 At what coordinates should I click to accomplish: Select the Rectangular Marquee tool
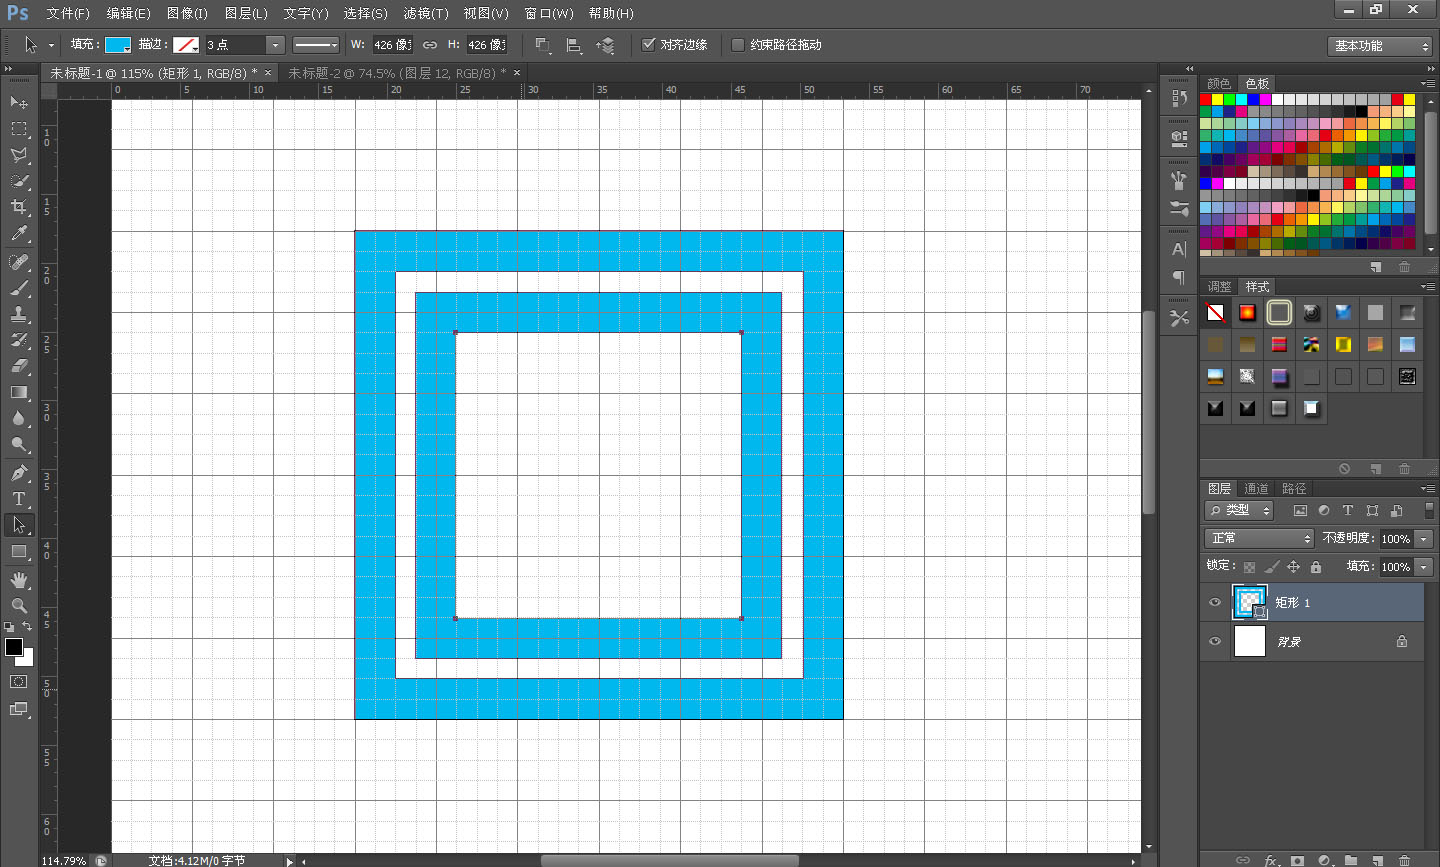click(19, 129)
